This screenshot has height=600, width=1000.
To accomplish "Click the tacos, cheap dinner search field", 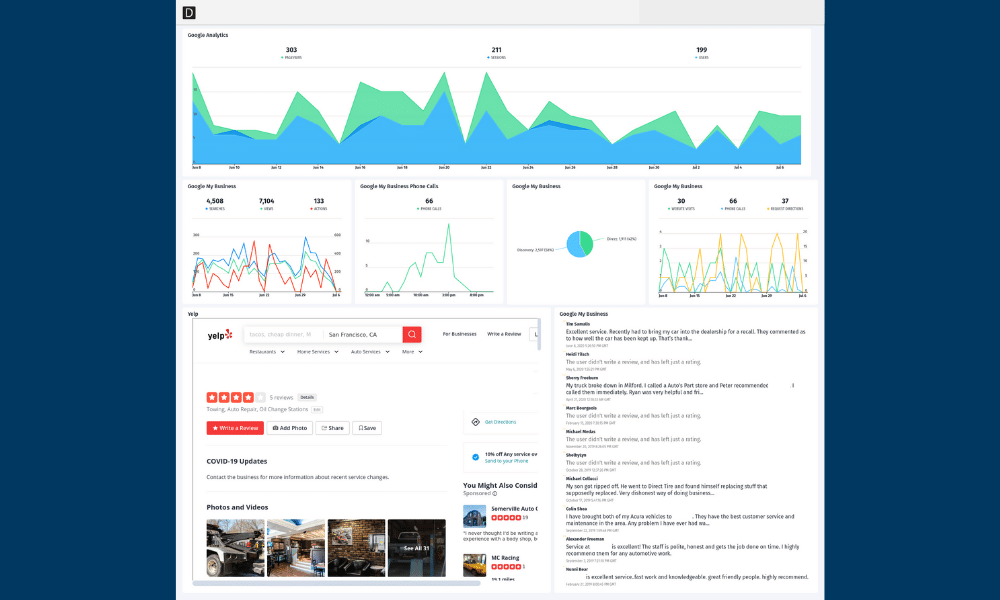I will pos(283,334).
